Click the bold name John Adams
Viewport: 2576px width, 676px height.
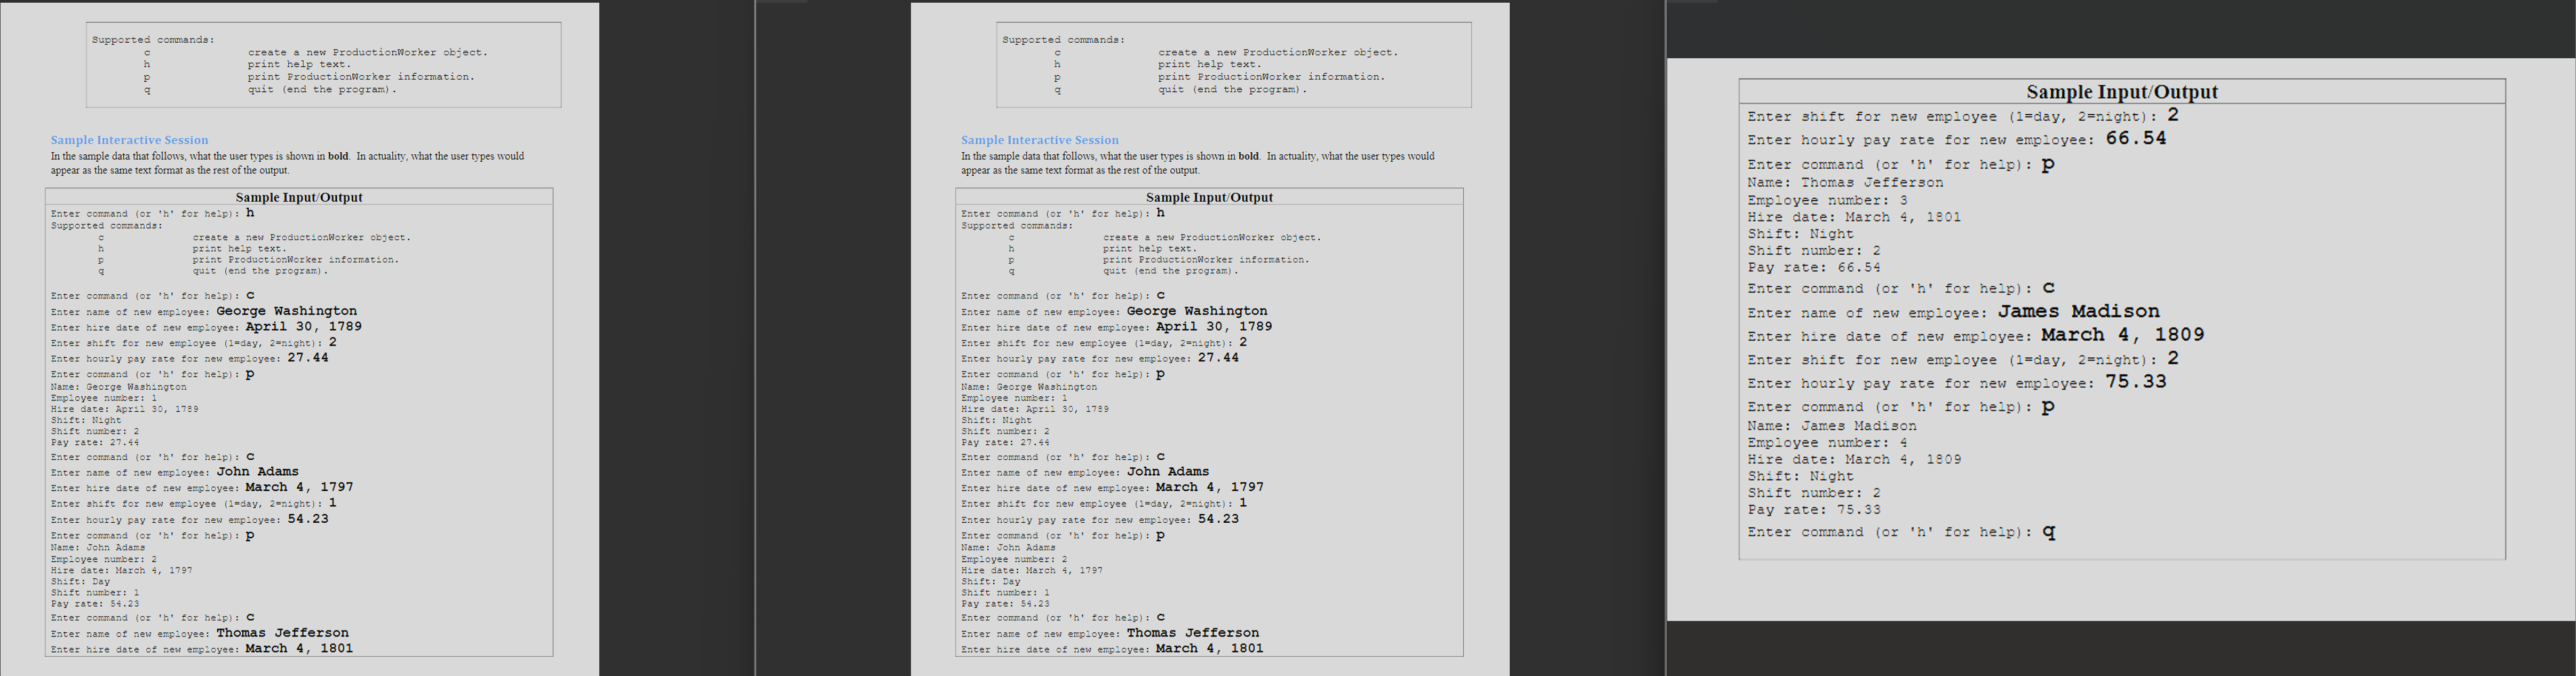(258, 471)
